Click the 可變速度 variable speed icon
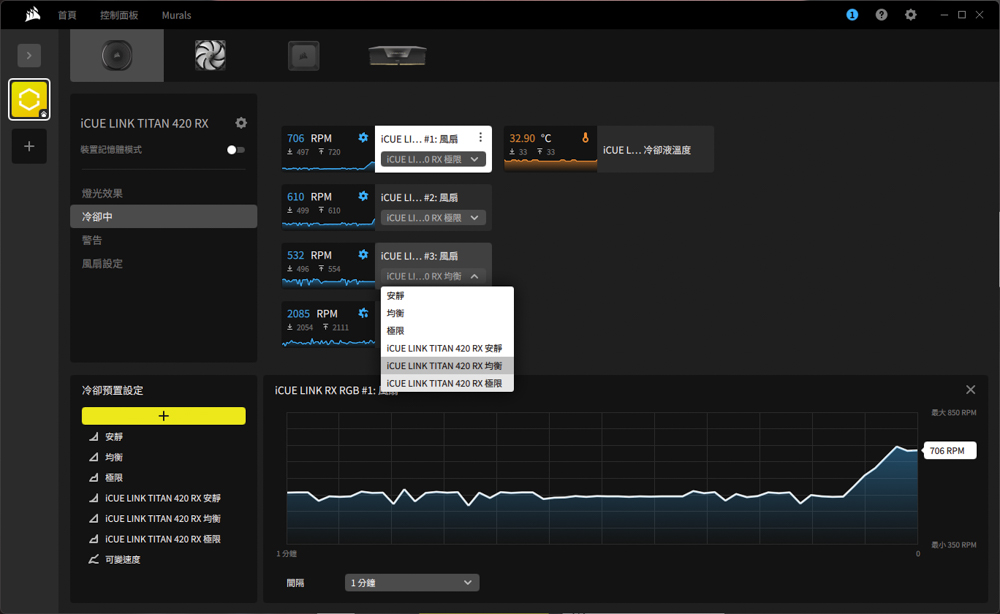1000x614 pixels. point(94,559)
